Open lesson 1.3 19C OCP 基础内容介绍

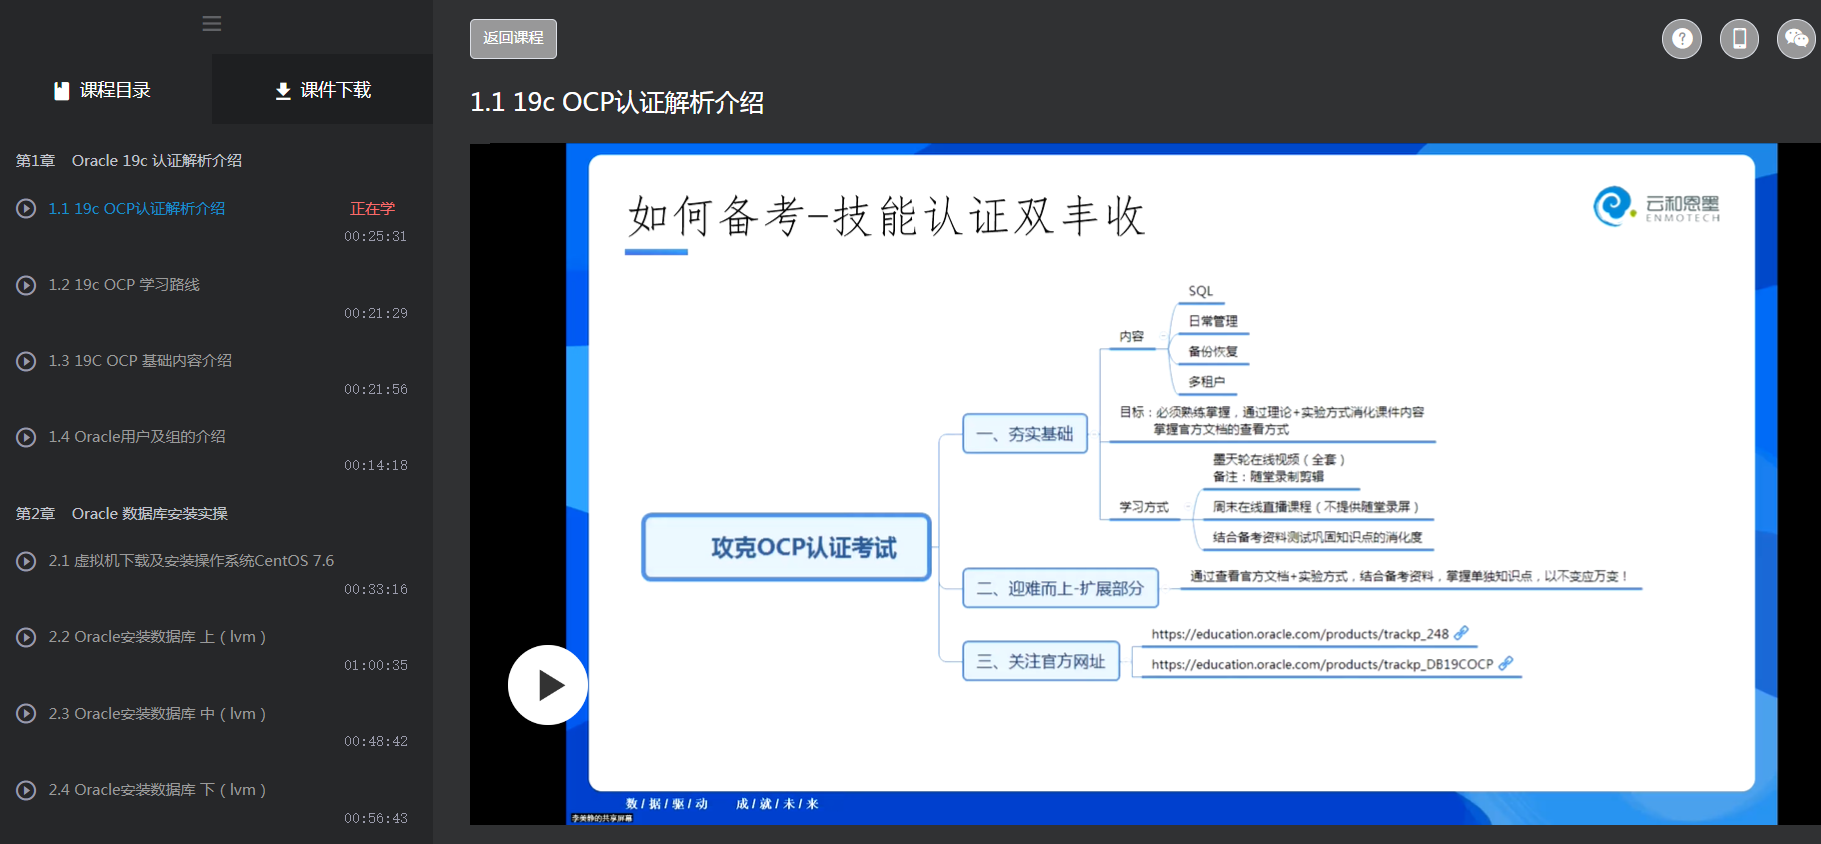[x=140, y=361]
